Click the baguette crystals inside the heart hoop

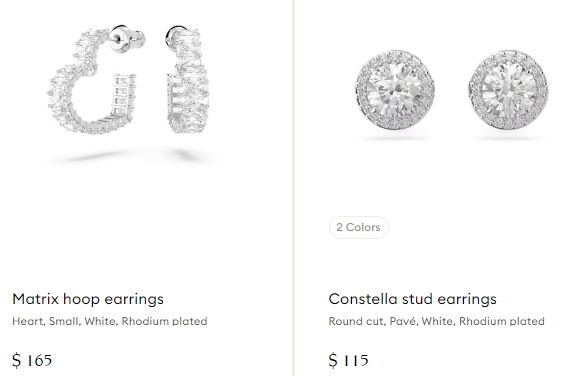(x=124, y=94)
